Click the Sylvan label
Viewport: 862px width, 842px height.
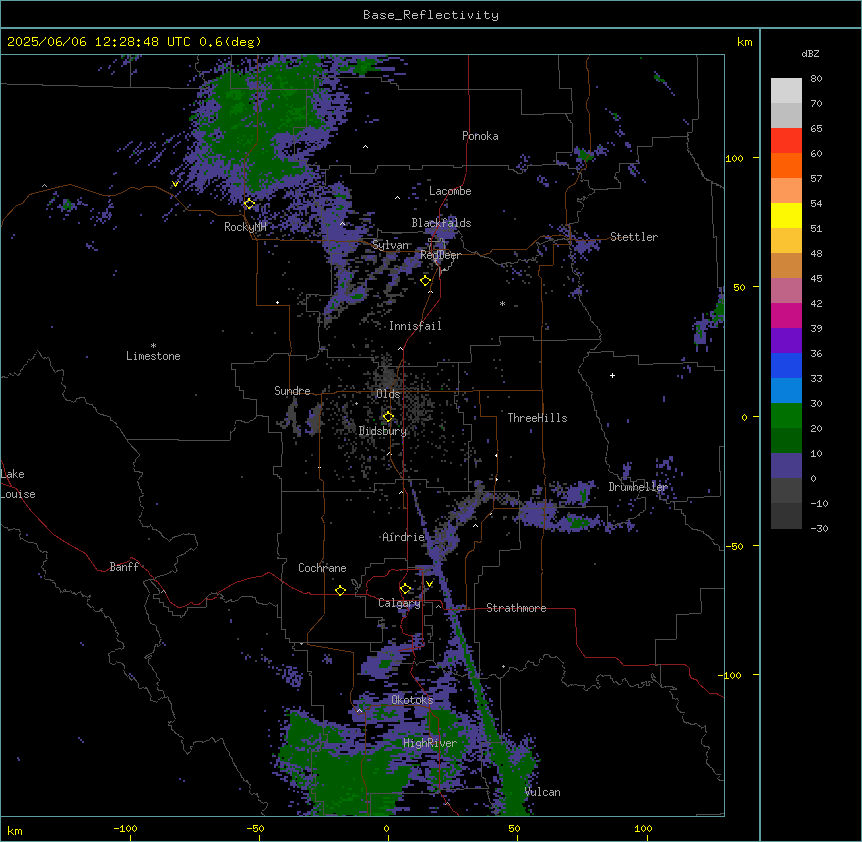click(x=390, y=245)
